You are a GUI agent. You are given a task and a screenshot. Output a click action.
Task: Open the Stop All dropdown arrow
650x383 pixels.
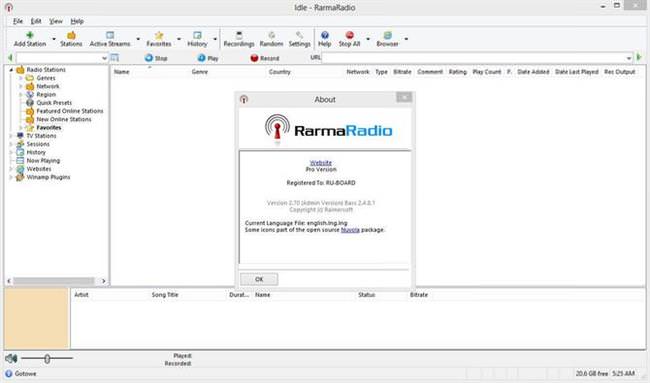(x=368, y=39)
